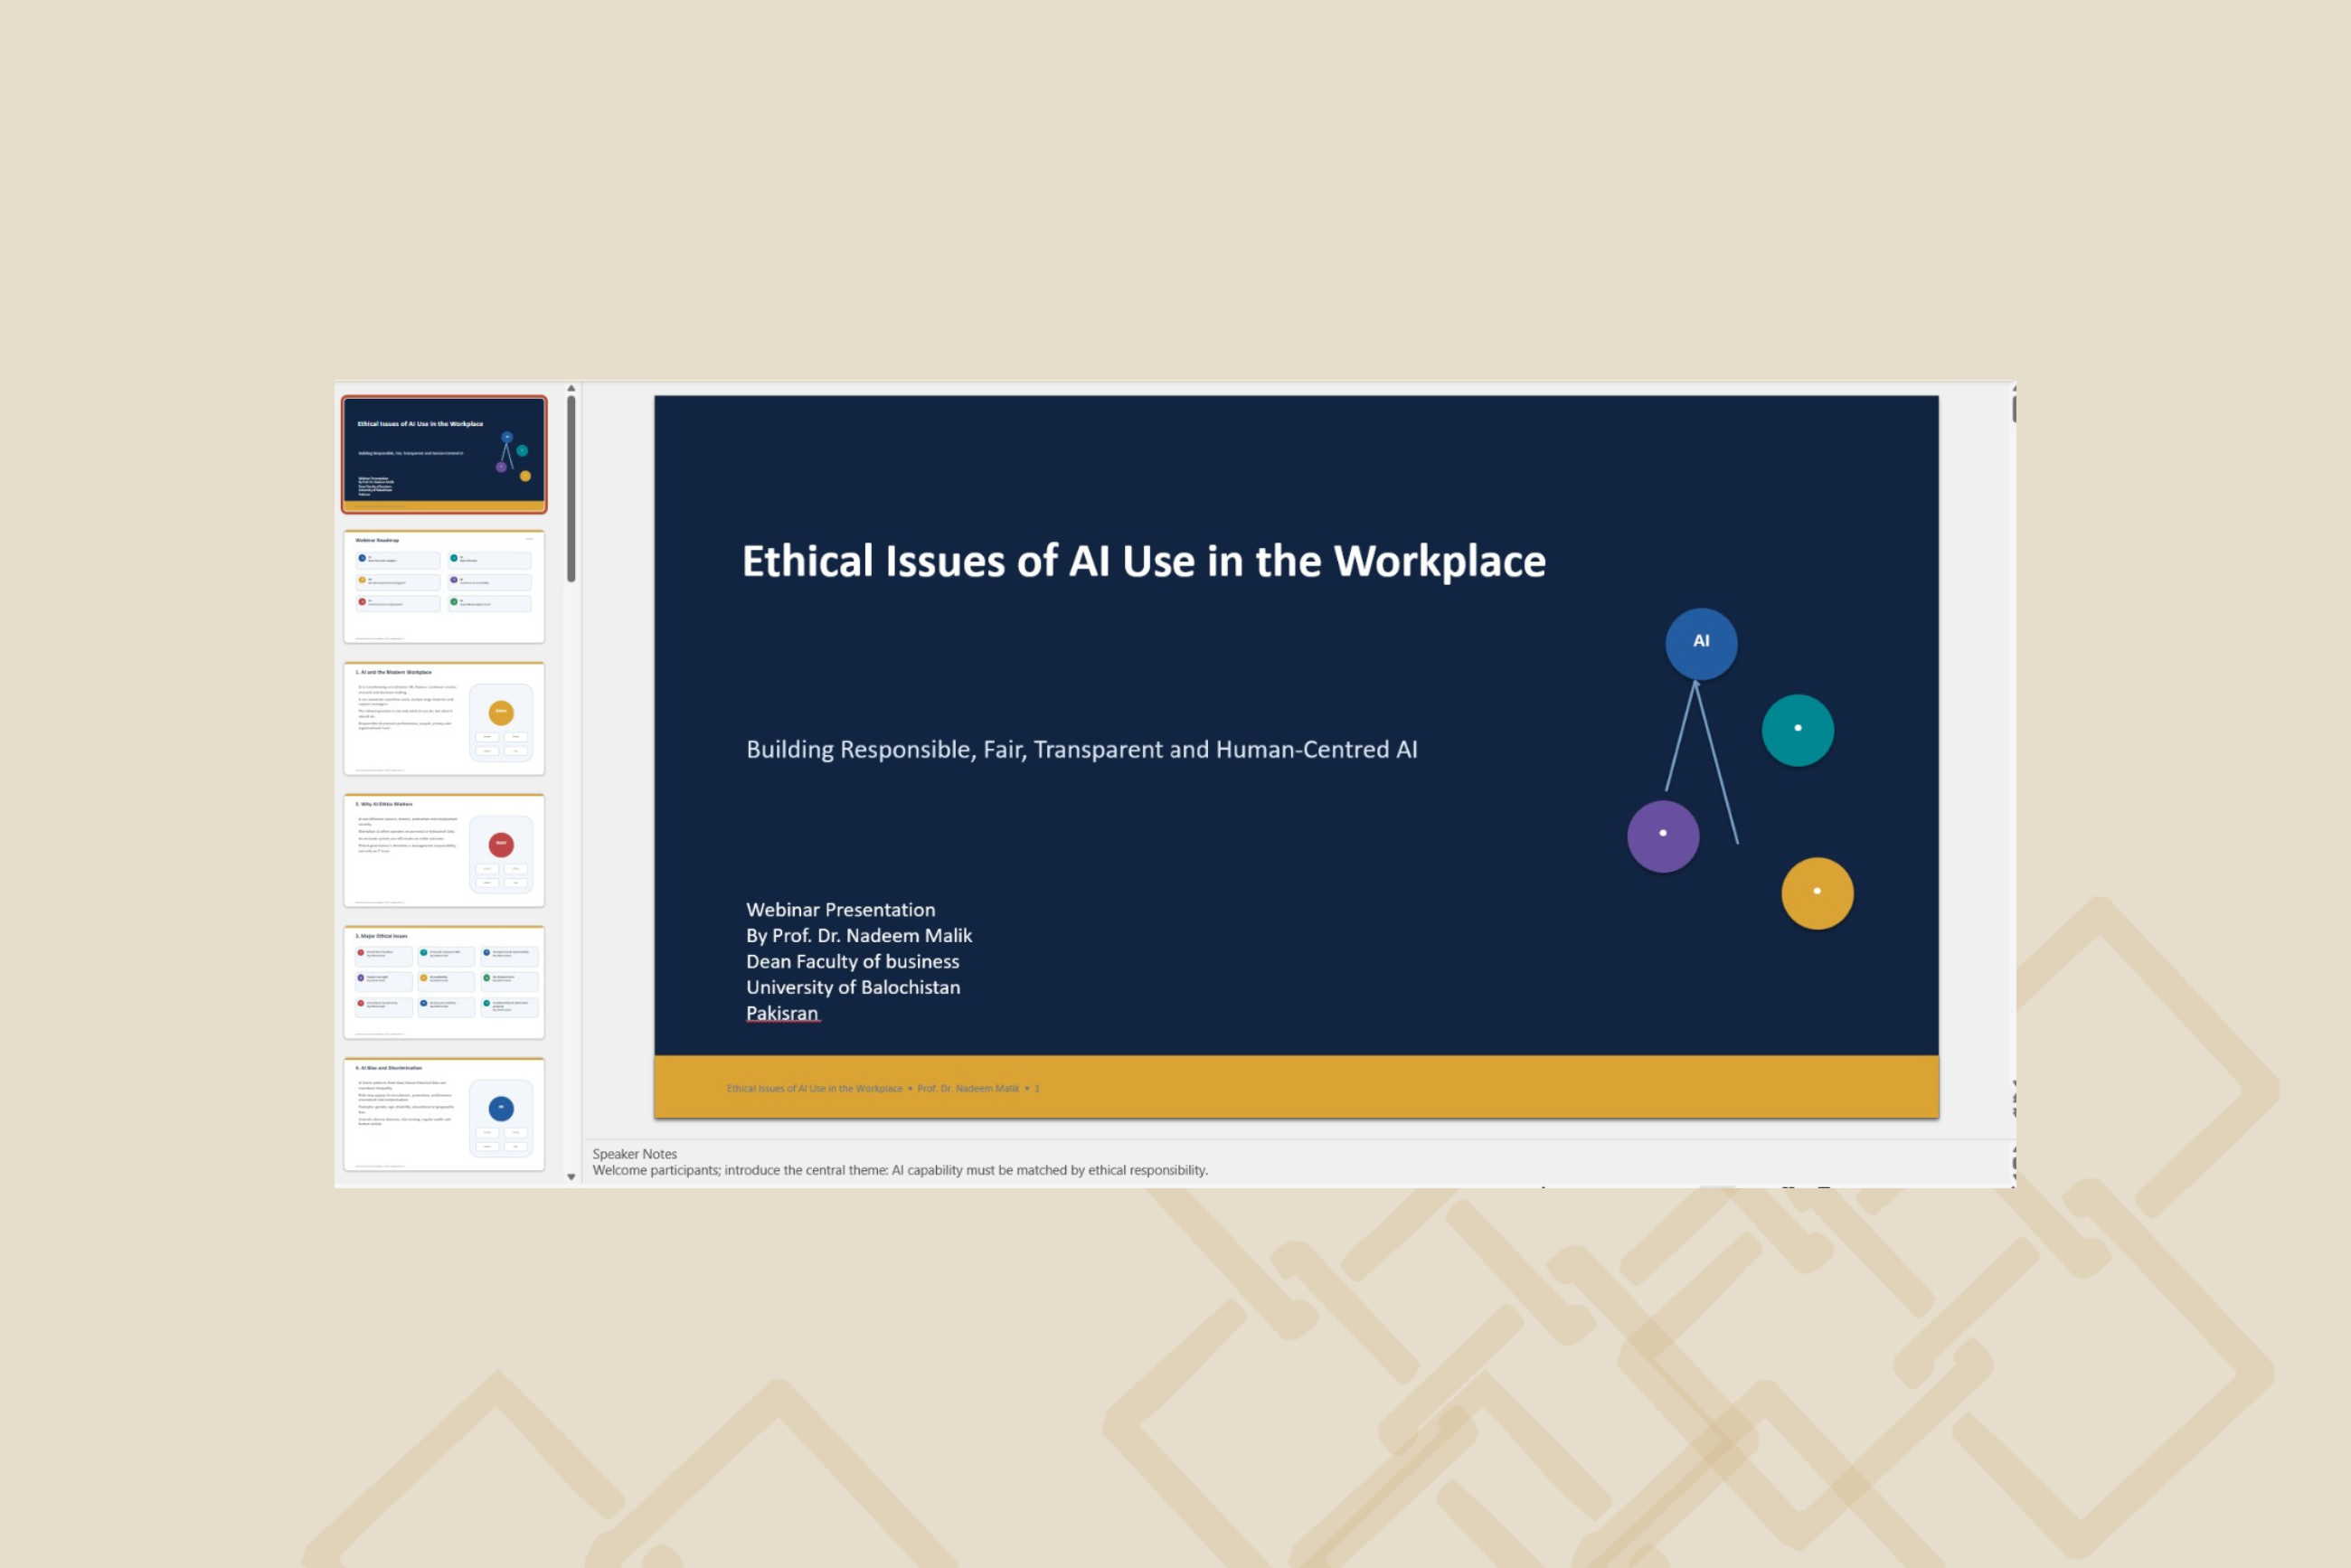The width and height of the screenshot is (2351, 1568).
Task: Click the 'Webinar Presentation' text line
Action: click(x=840, y=910)
